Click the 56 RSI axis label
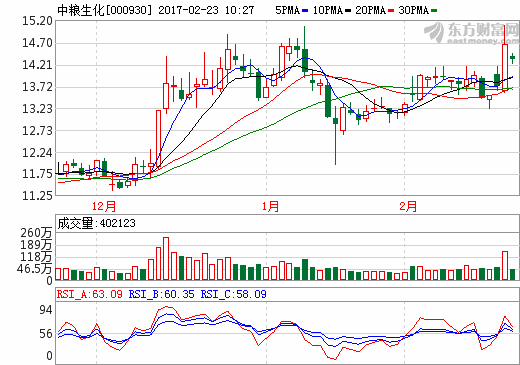520x365 pixels. [46, 334]
